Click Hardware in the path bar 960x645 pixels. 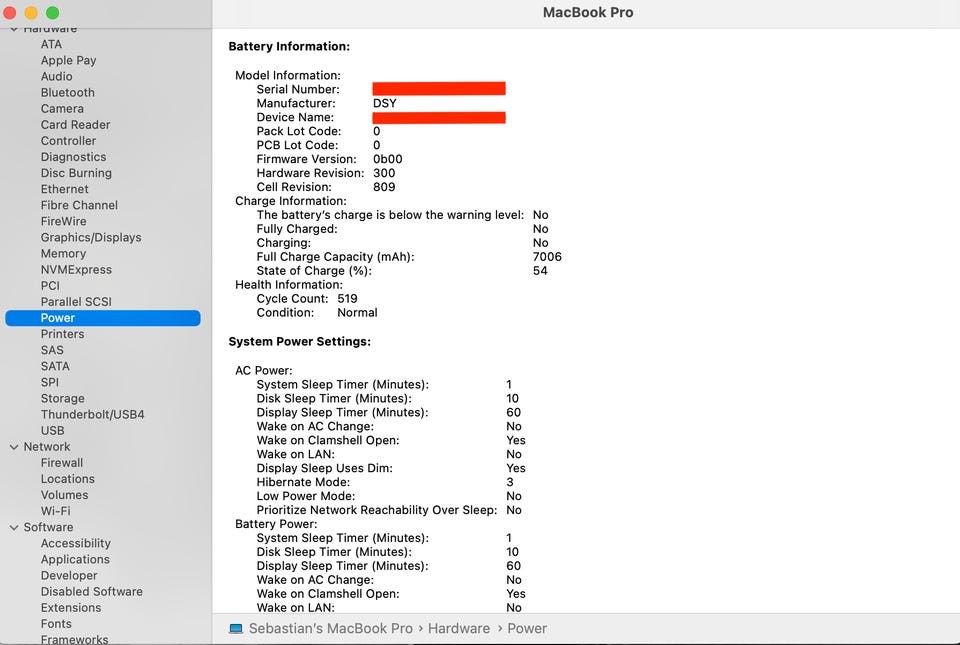459,628
